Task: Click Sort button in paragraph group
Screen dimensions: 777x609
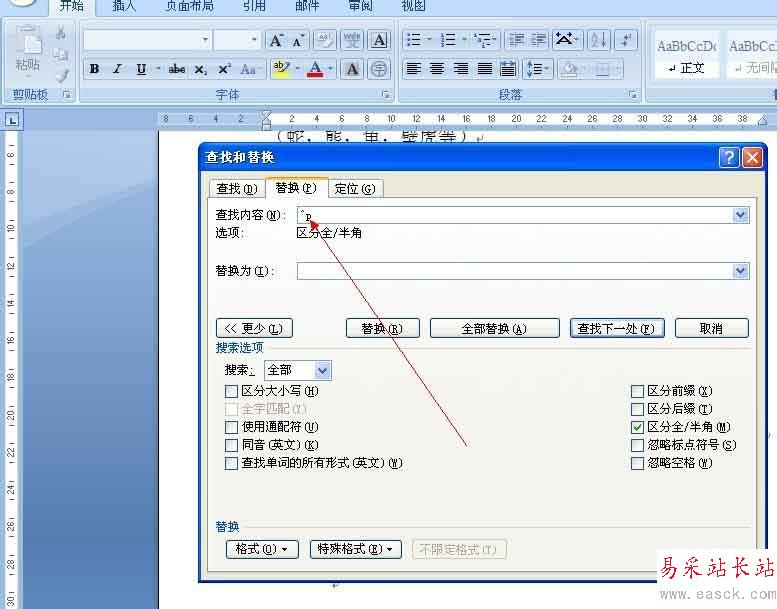Action: [x=599, y=40]
